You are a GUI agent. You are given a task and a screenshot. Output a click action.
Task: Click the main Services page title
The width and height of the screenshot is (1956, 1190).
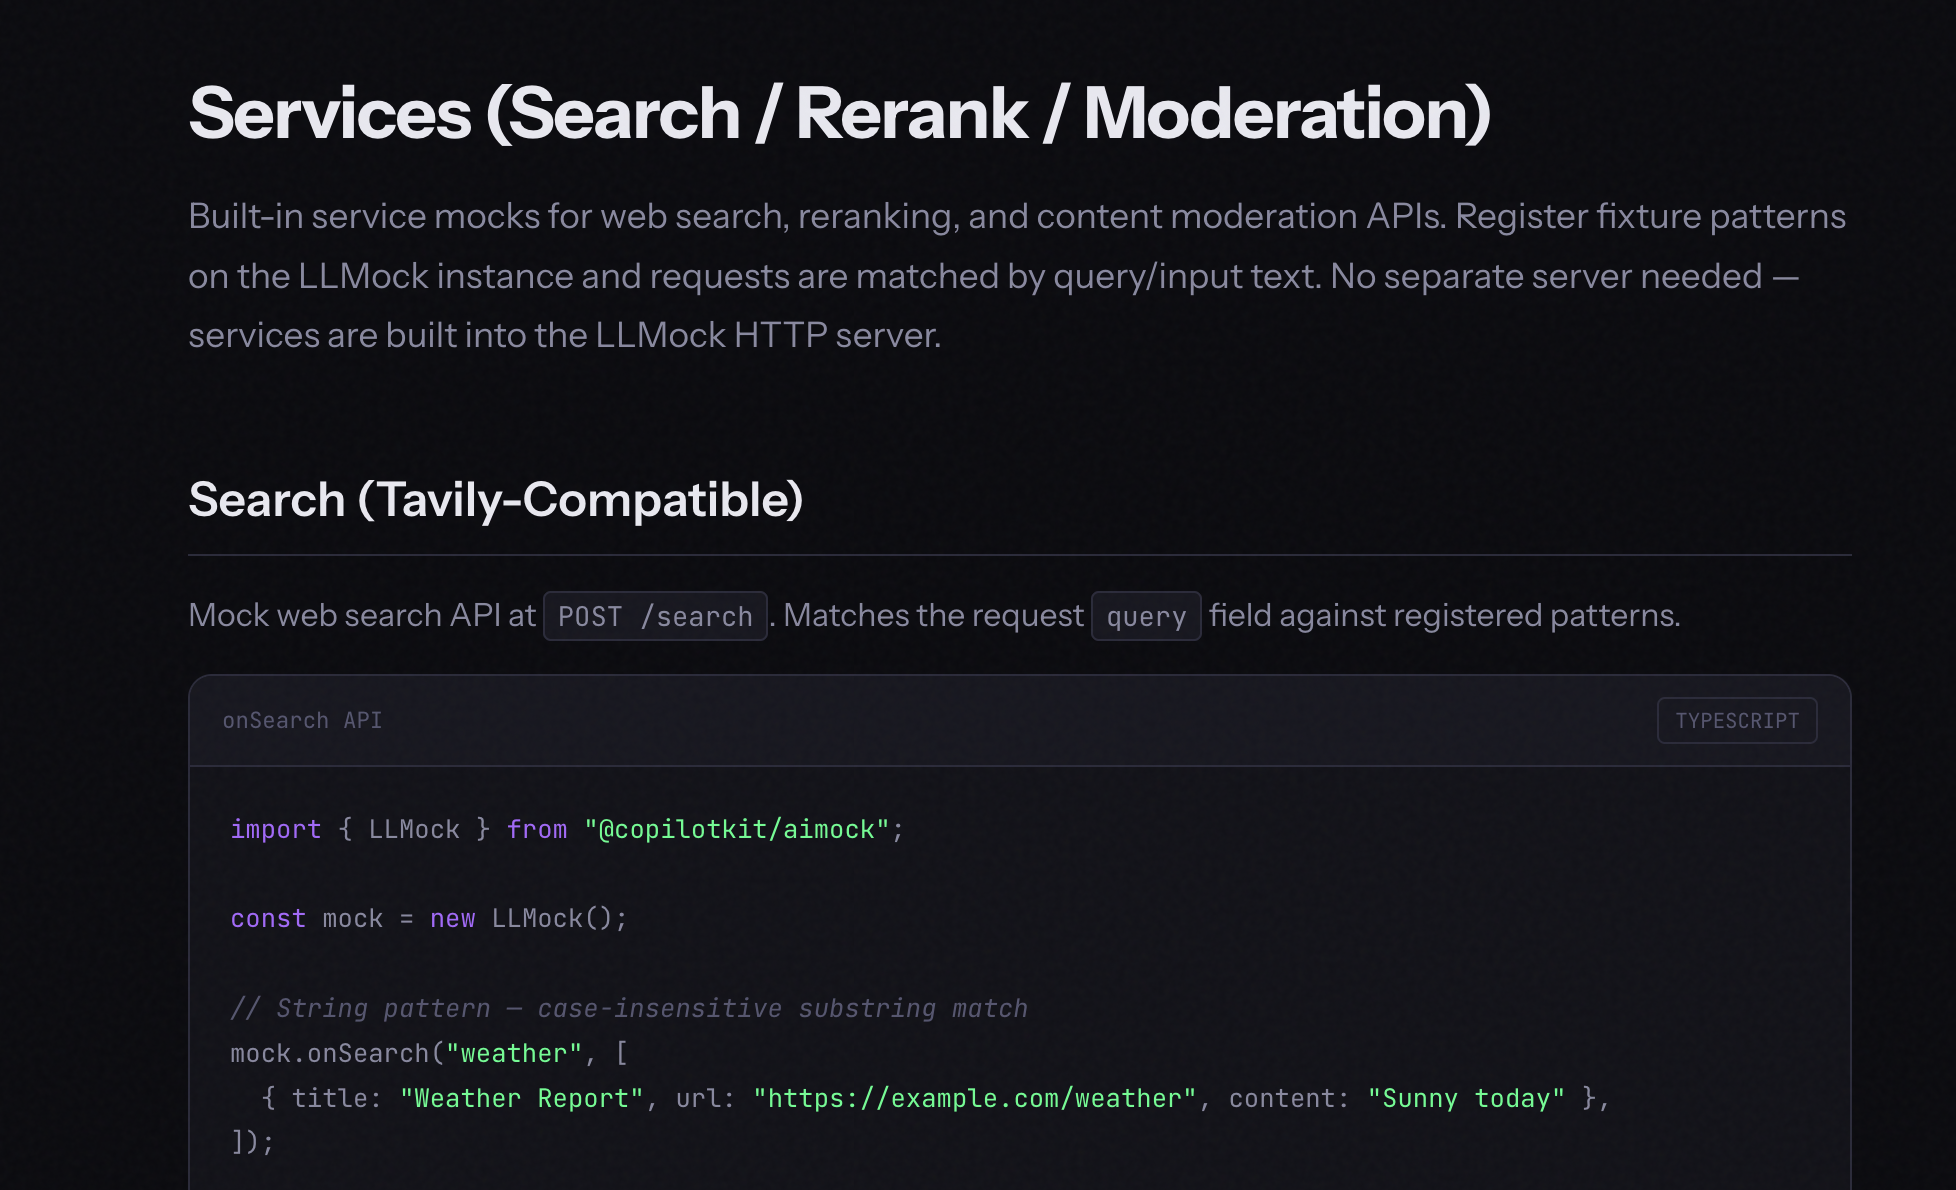840,114
